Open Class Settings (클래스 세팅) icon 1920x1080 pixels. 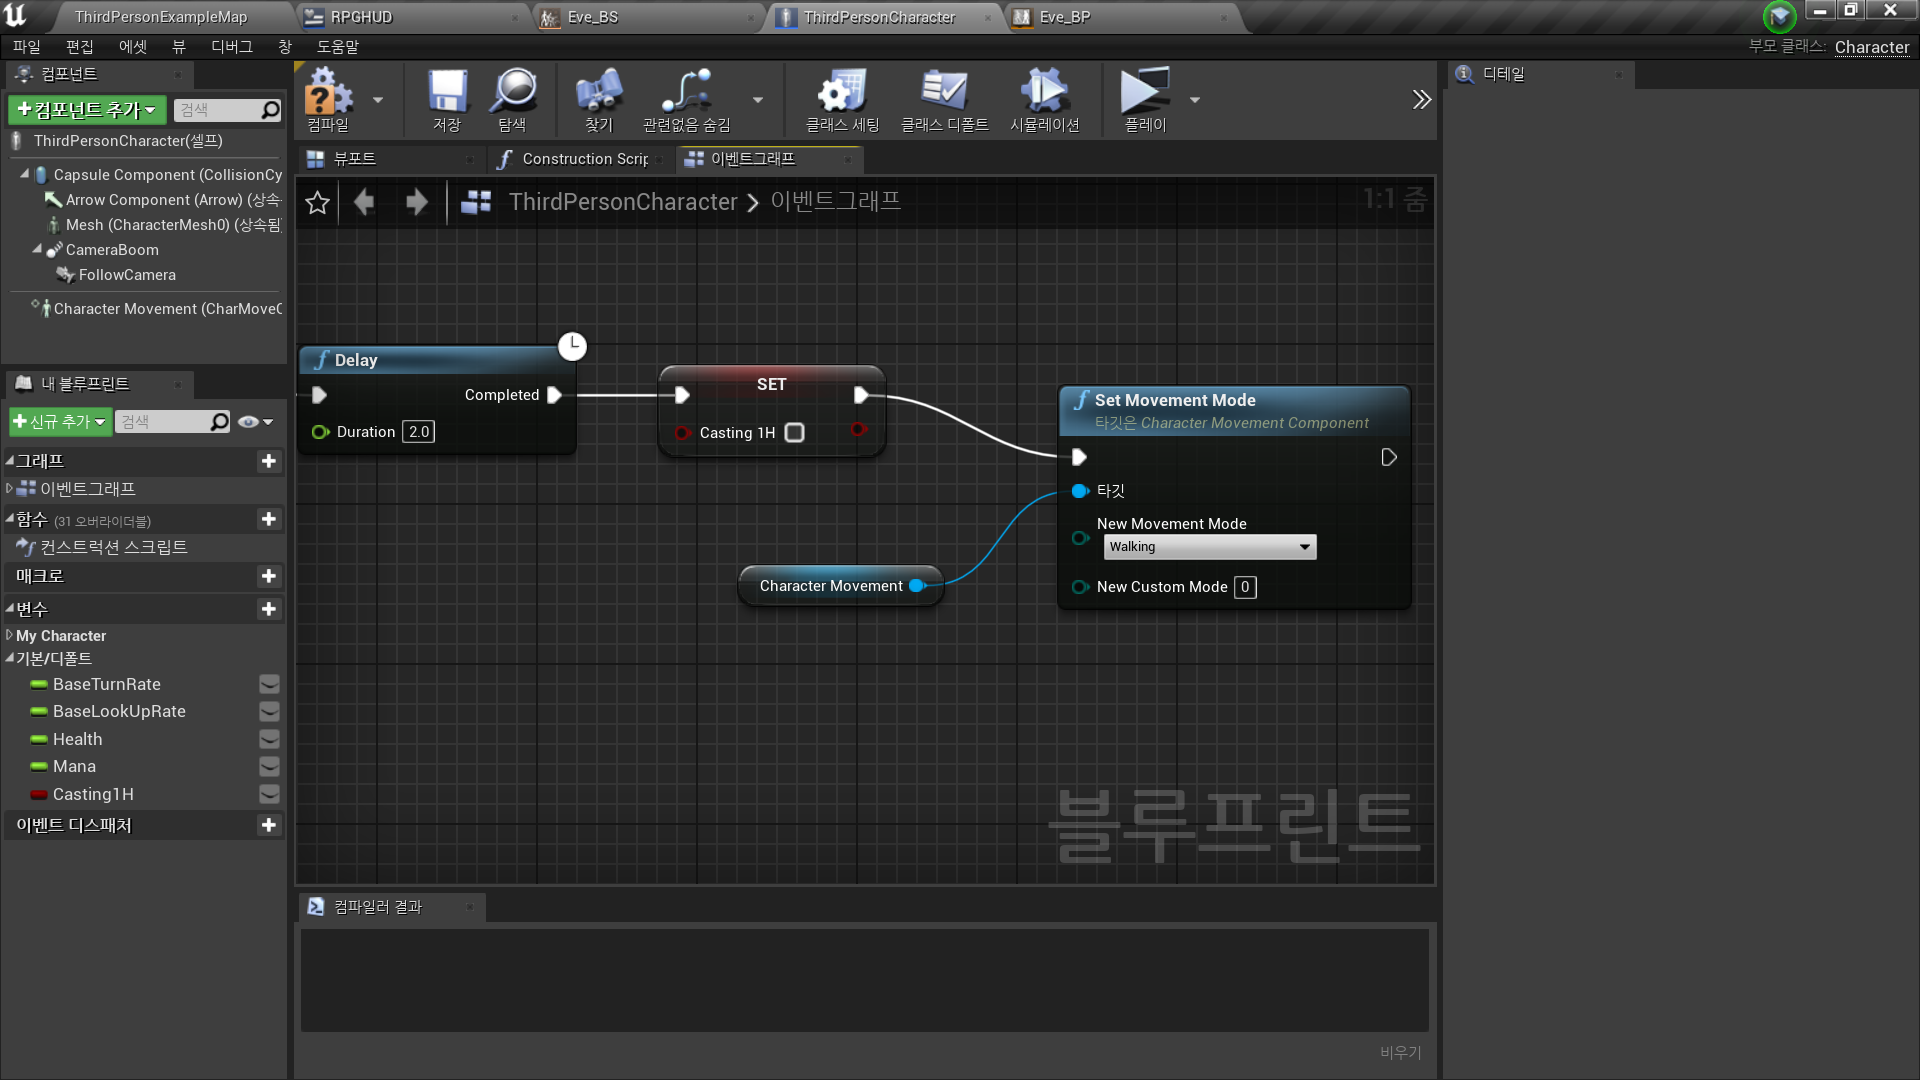coord(842,92)
